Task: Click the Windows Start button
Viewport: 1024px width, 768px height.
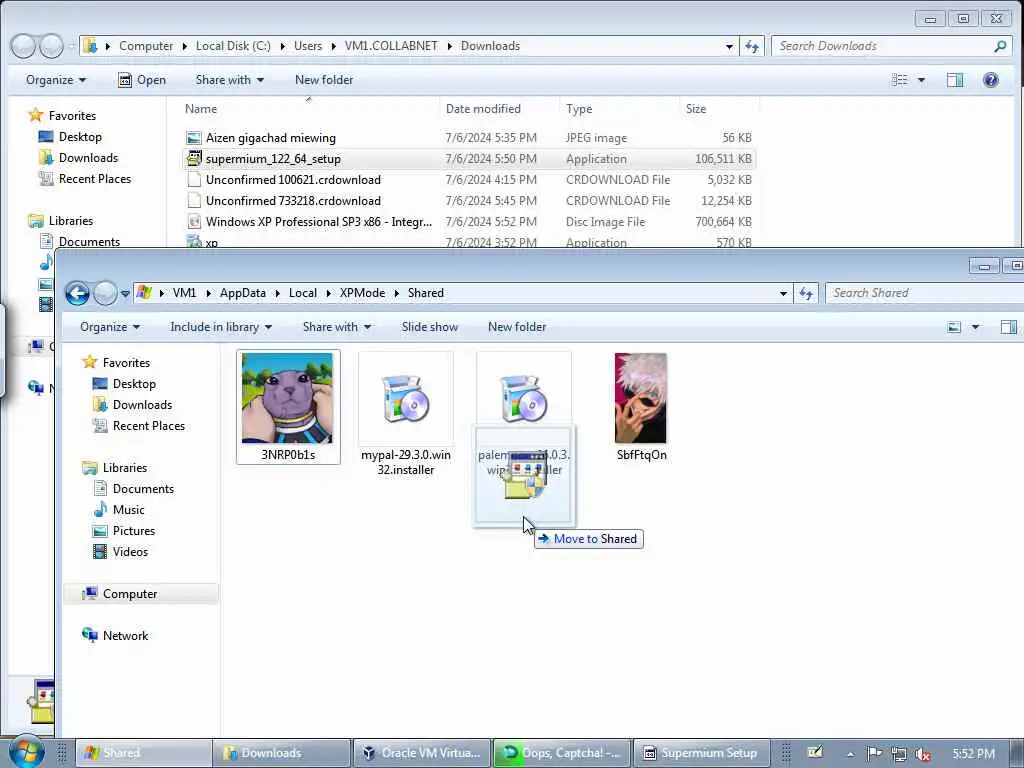Action: point(26,752)
